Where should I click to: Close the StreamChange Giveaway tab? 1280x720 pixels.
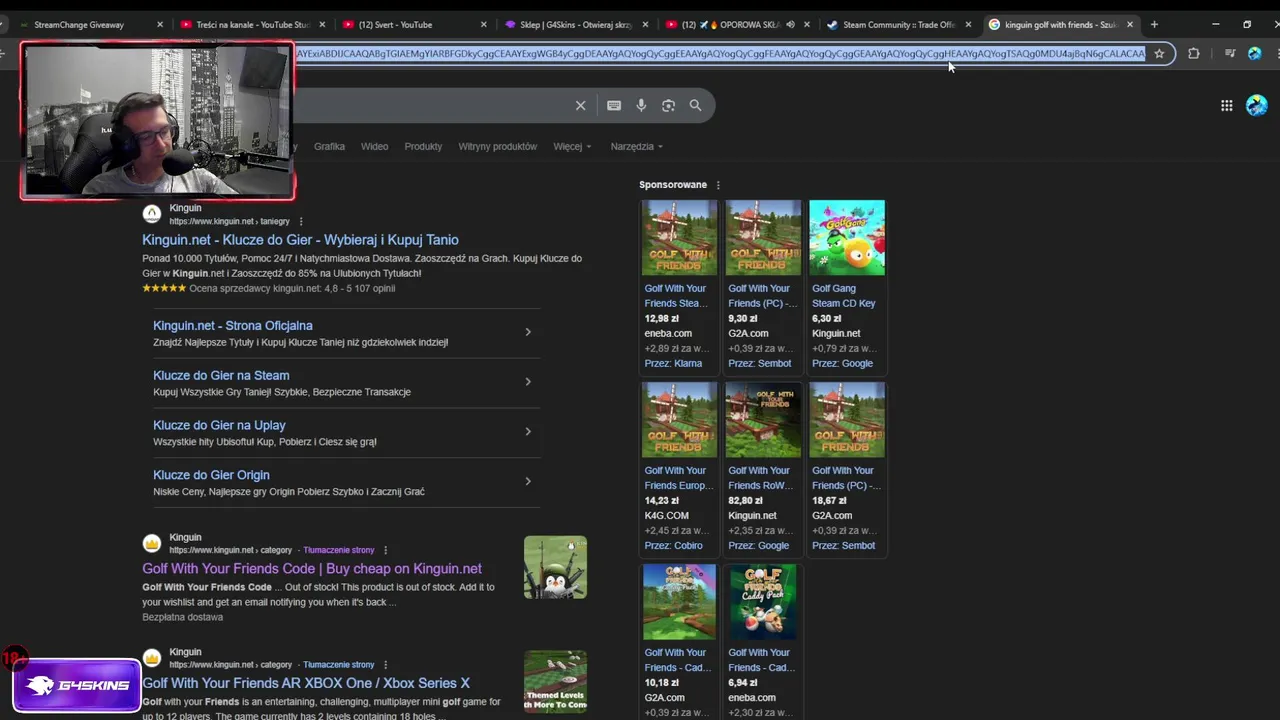pos(160,24)
